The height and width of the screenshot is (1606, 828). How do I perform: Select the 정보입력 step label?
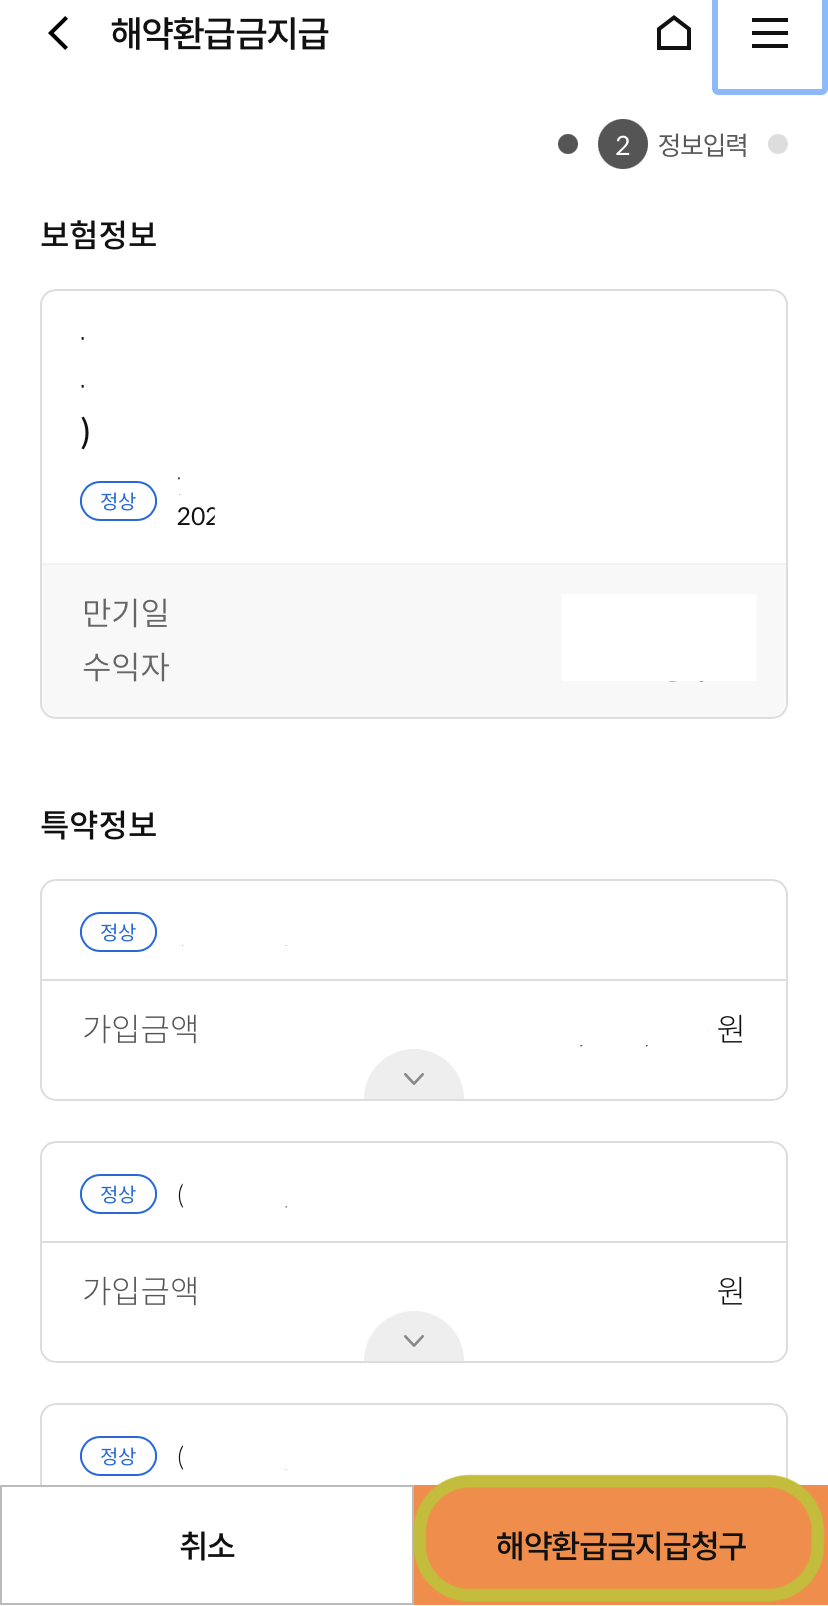[703, 145]
